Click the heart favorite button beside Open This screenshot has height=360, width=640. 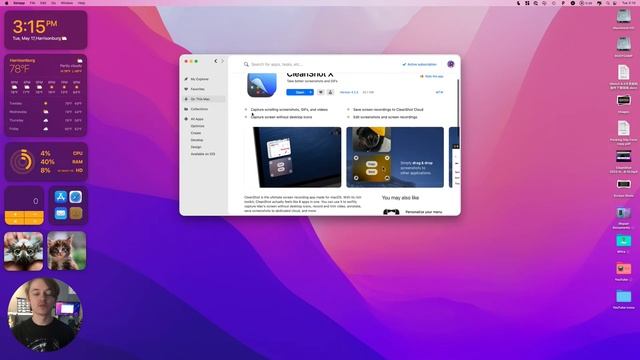(x=321, y=92)
